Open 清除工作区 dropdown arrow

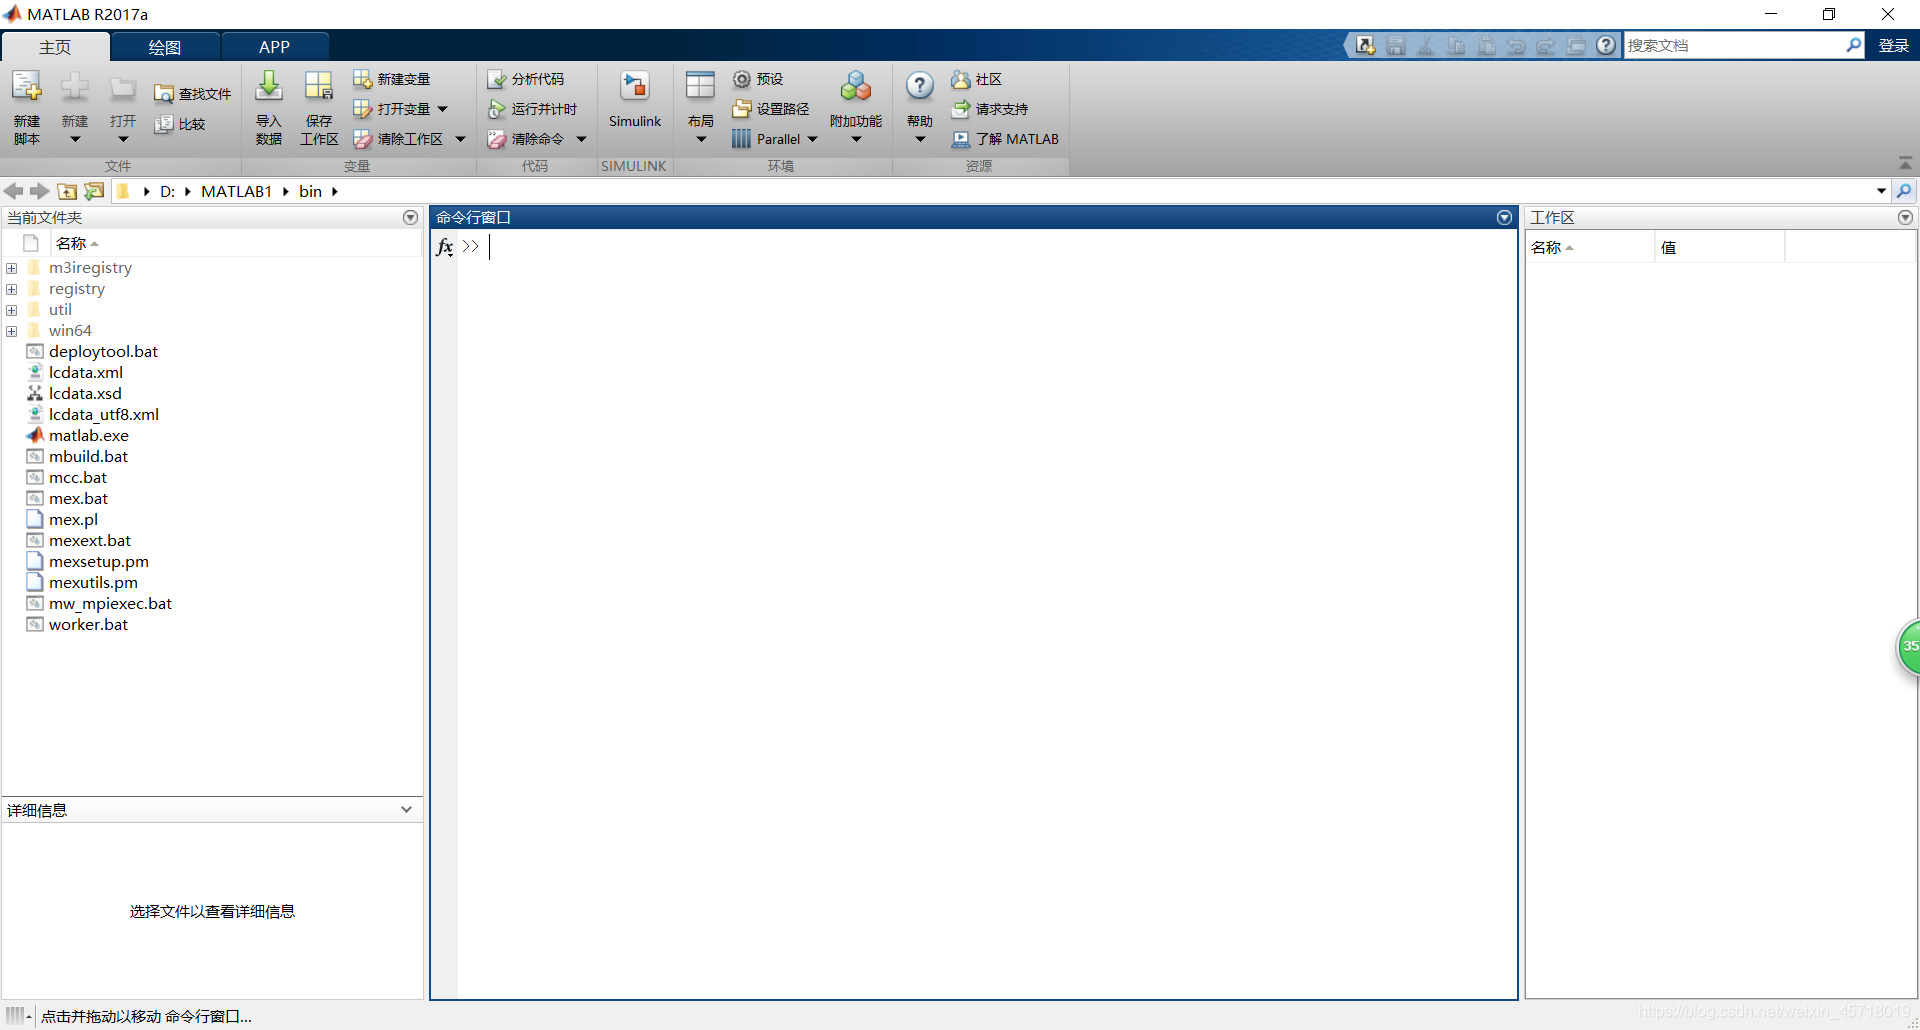(461, 139)
